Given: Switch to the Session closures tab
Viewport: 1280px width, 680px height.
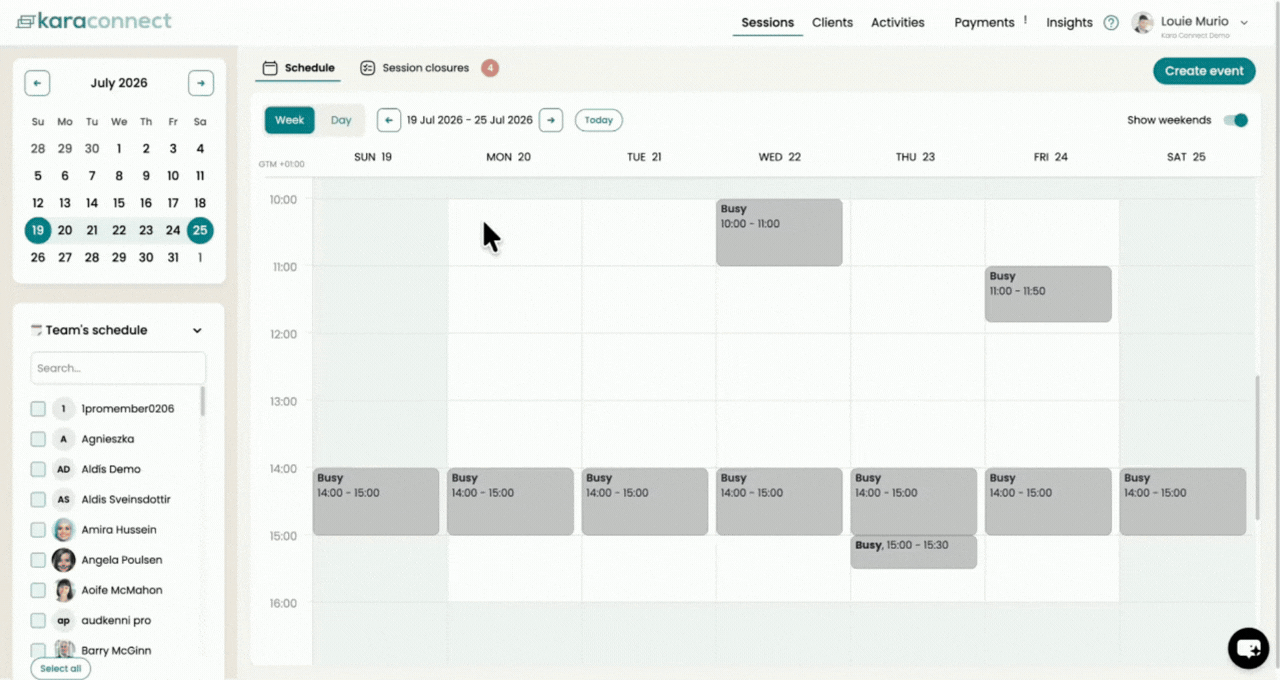Looking at the screenshot, I should 415,68.
